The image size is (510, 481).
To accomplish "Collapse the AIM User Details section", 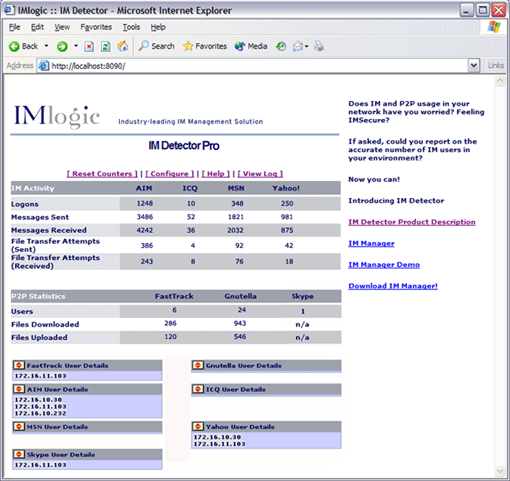I will 19,389.
